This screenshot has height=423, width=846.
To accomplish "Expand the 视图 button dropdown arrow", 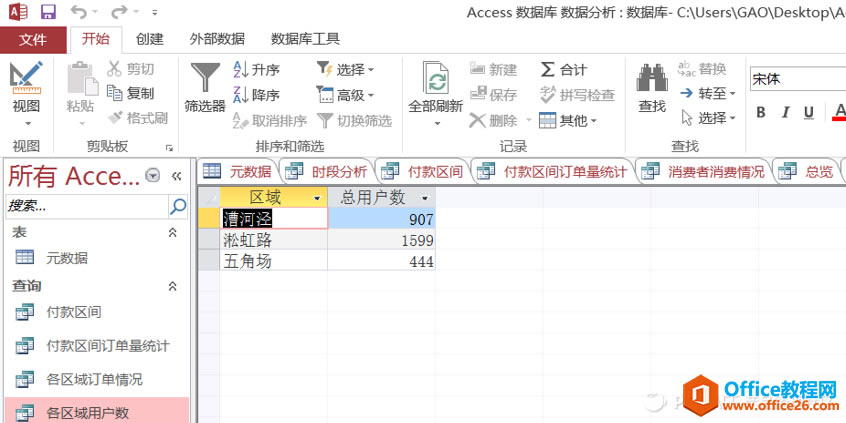I will [x=27, y=124].
